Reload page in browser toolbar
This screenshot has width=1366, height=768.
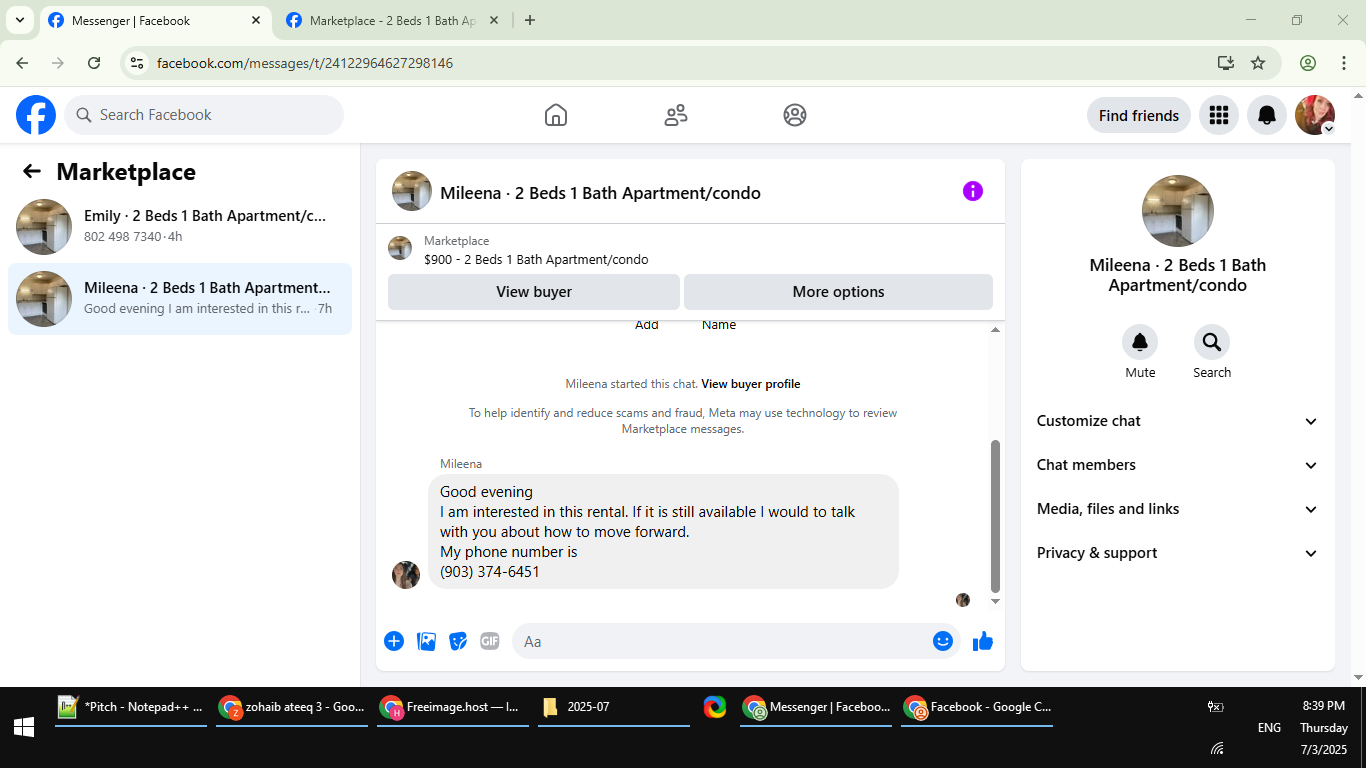click(x=94, y=63)
